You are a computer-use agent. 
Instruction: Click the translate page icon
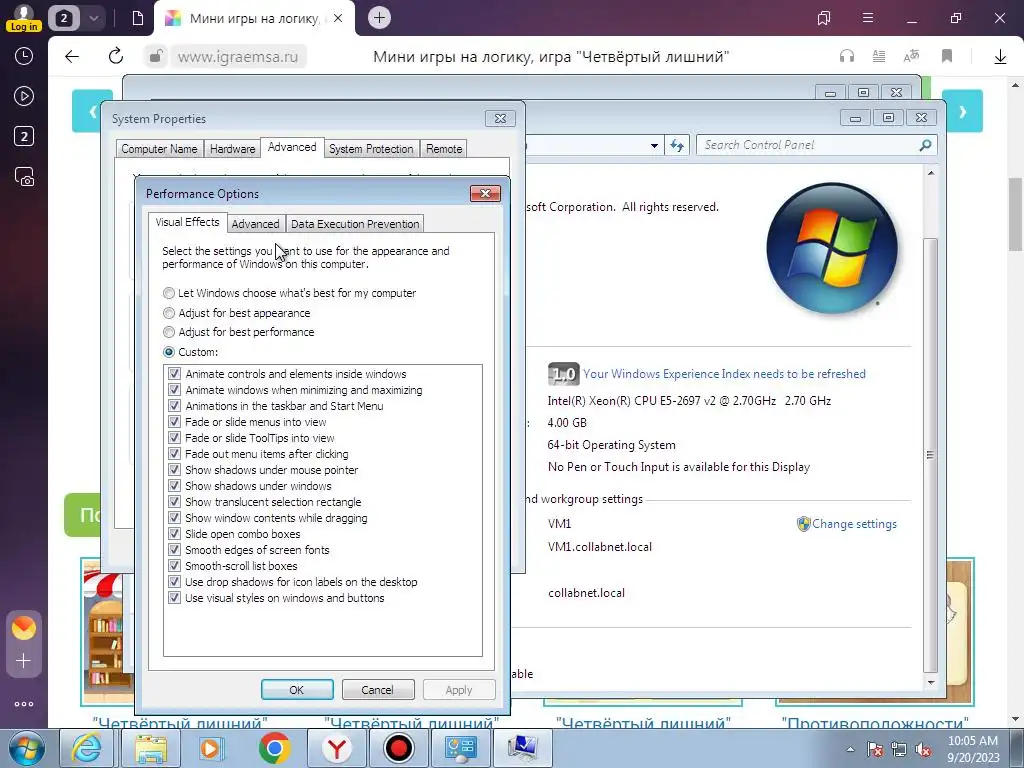pyautogui.click(x=912, y=56)
